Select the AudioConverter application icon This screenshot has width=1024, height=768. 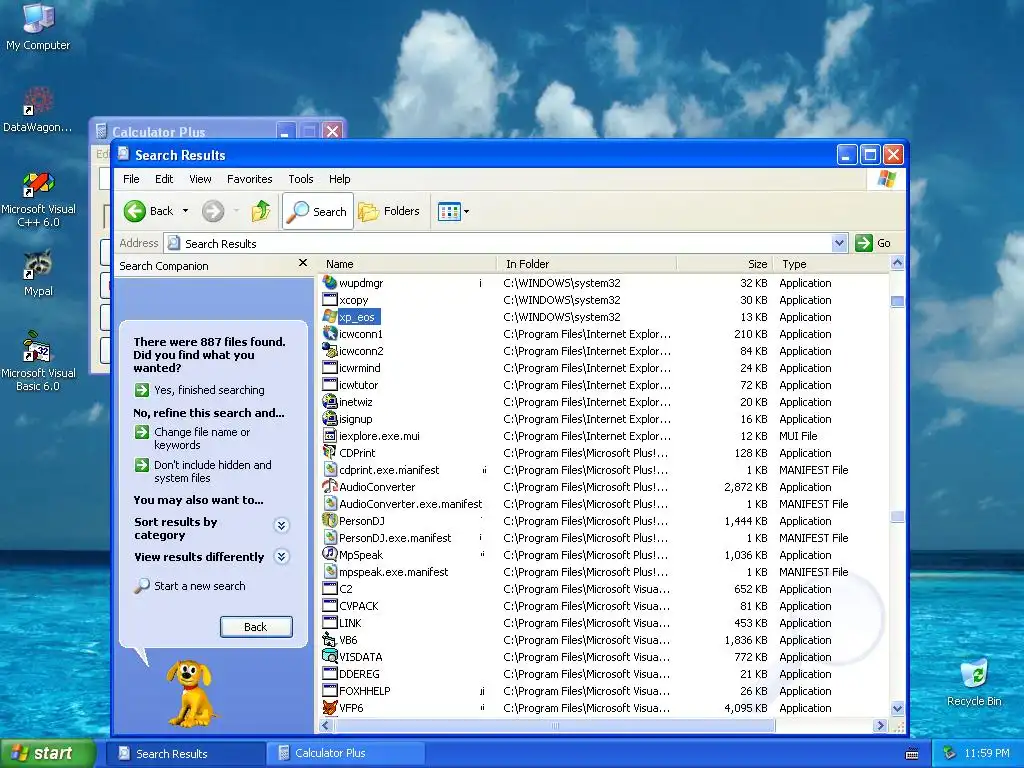(x=330, y=487)
